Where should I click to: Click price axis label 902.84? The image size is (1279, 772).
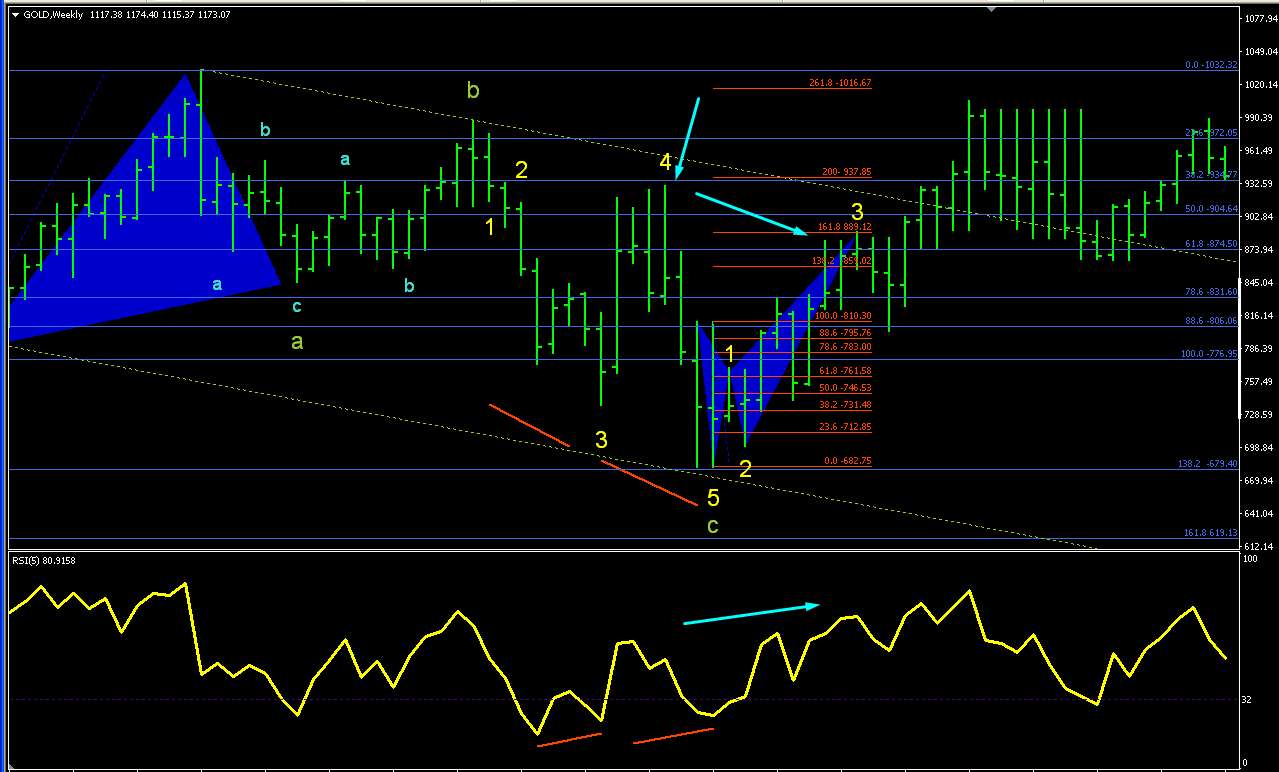(x=1258, y=217)
